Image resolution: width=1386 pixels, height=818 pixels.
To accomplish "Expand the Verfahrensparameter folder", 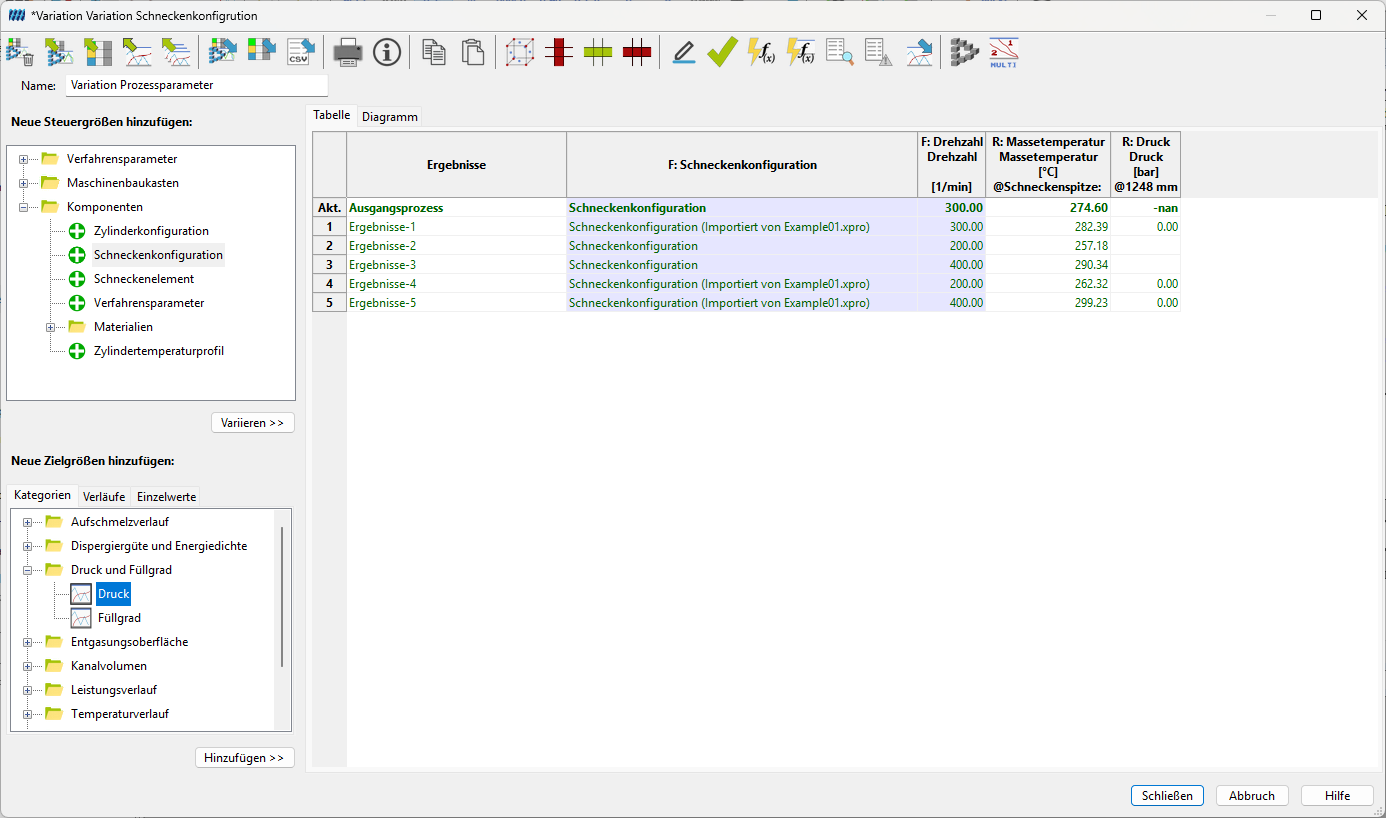I will [23, 159].
